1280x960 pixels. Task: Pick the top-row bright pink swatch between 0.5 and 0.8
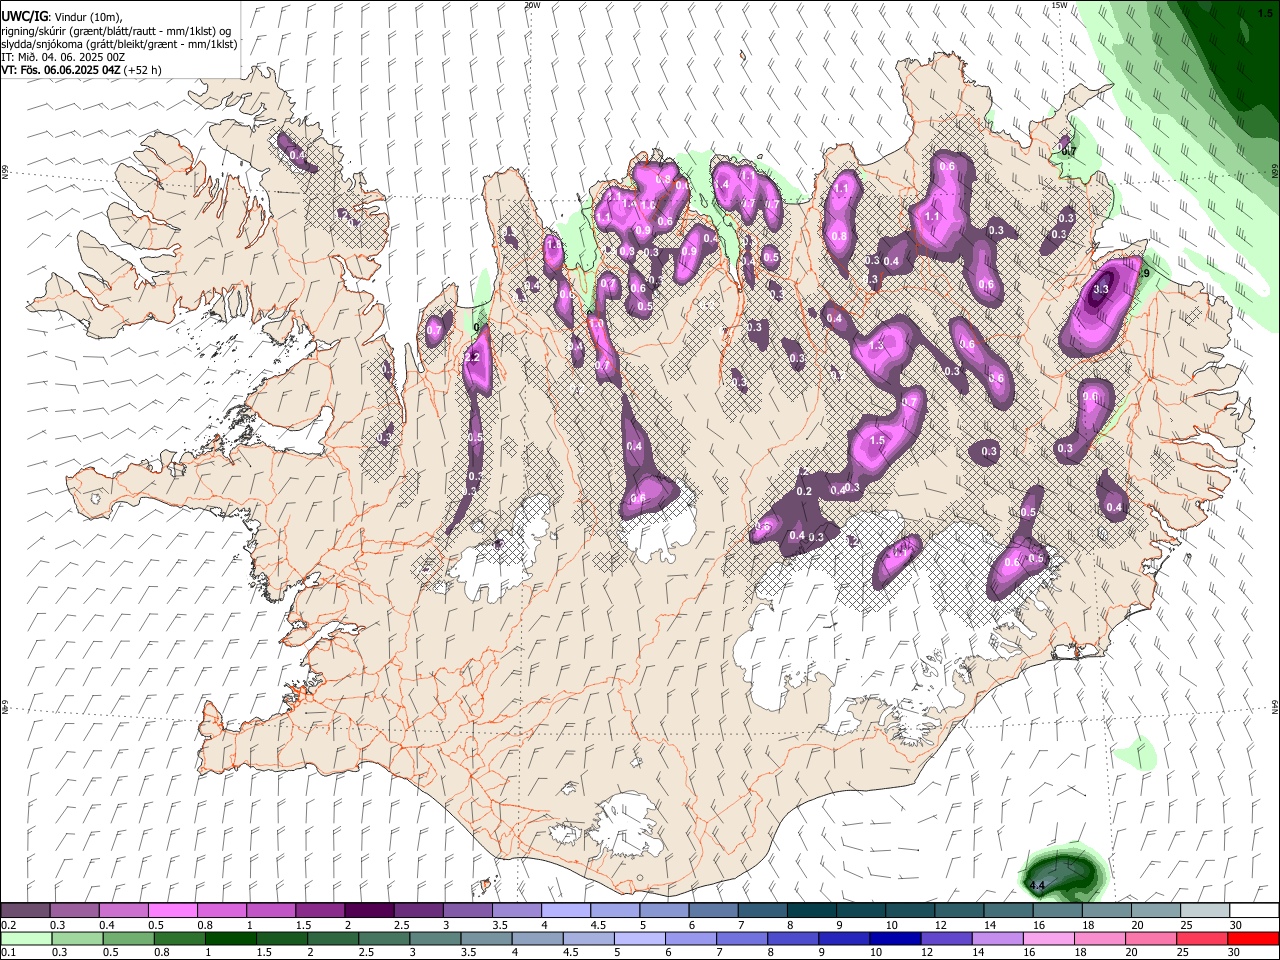pyautogui.click(x=172, y=911)
